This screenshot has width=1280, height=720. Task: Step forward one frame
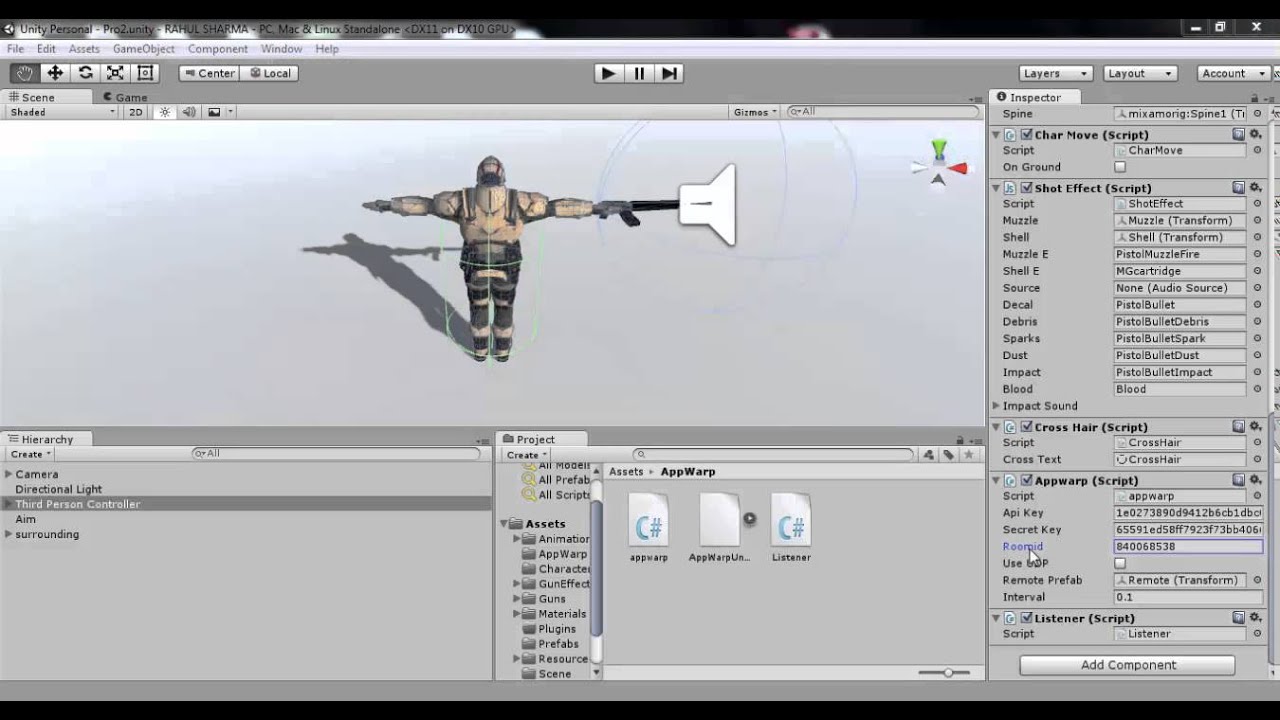coord(669,73)
